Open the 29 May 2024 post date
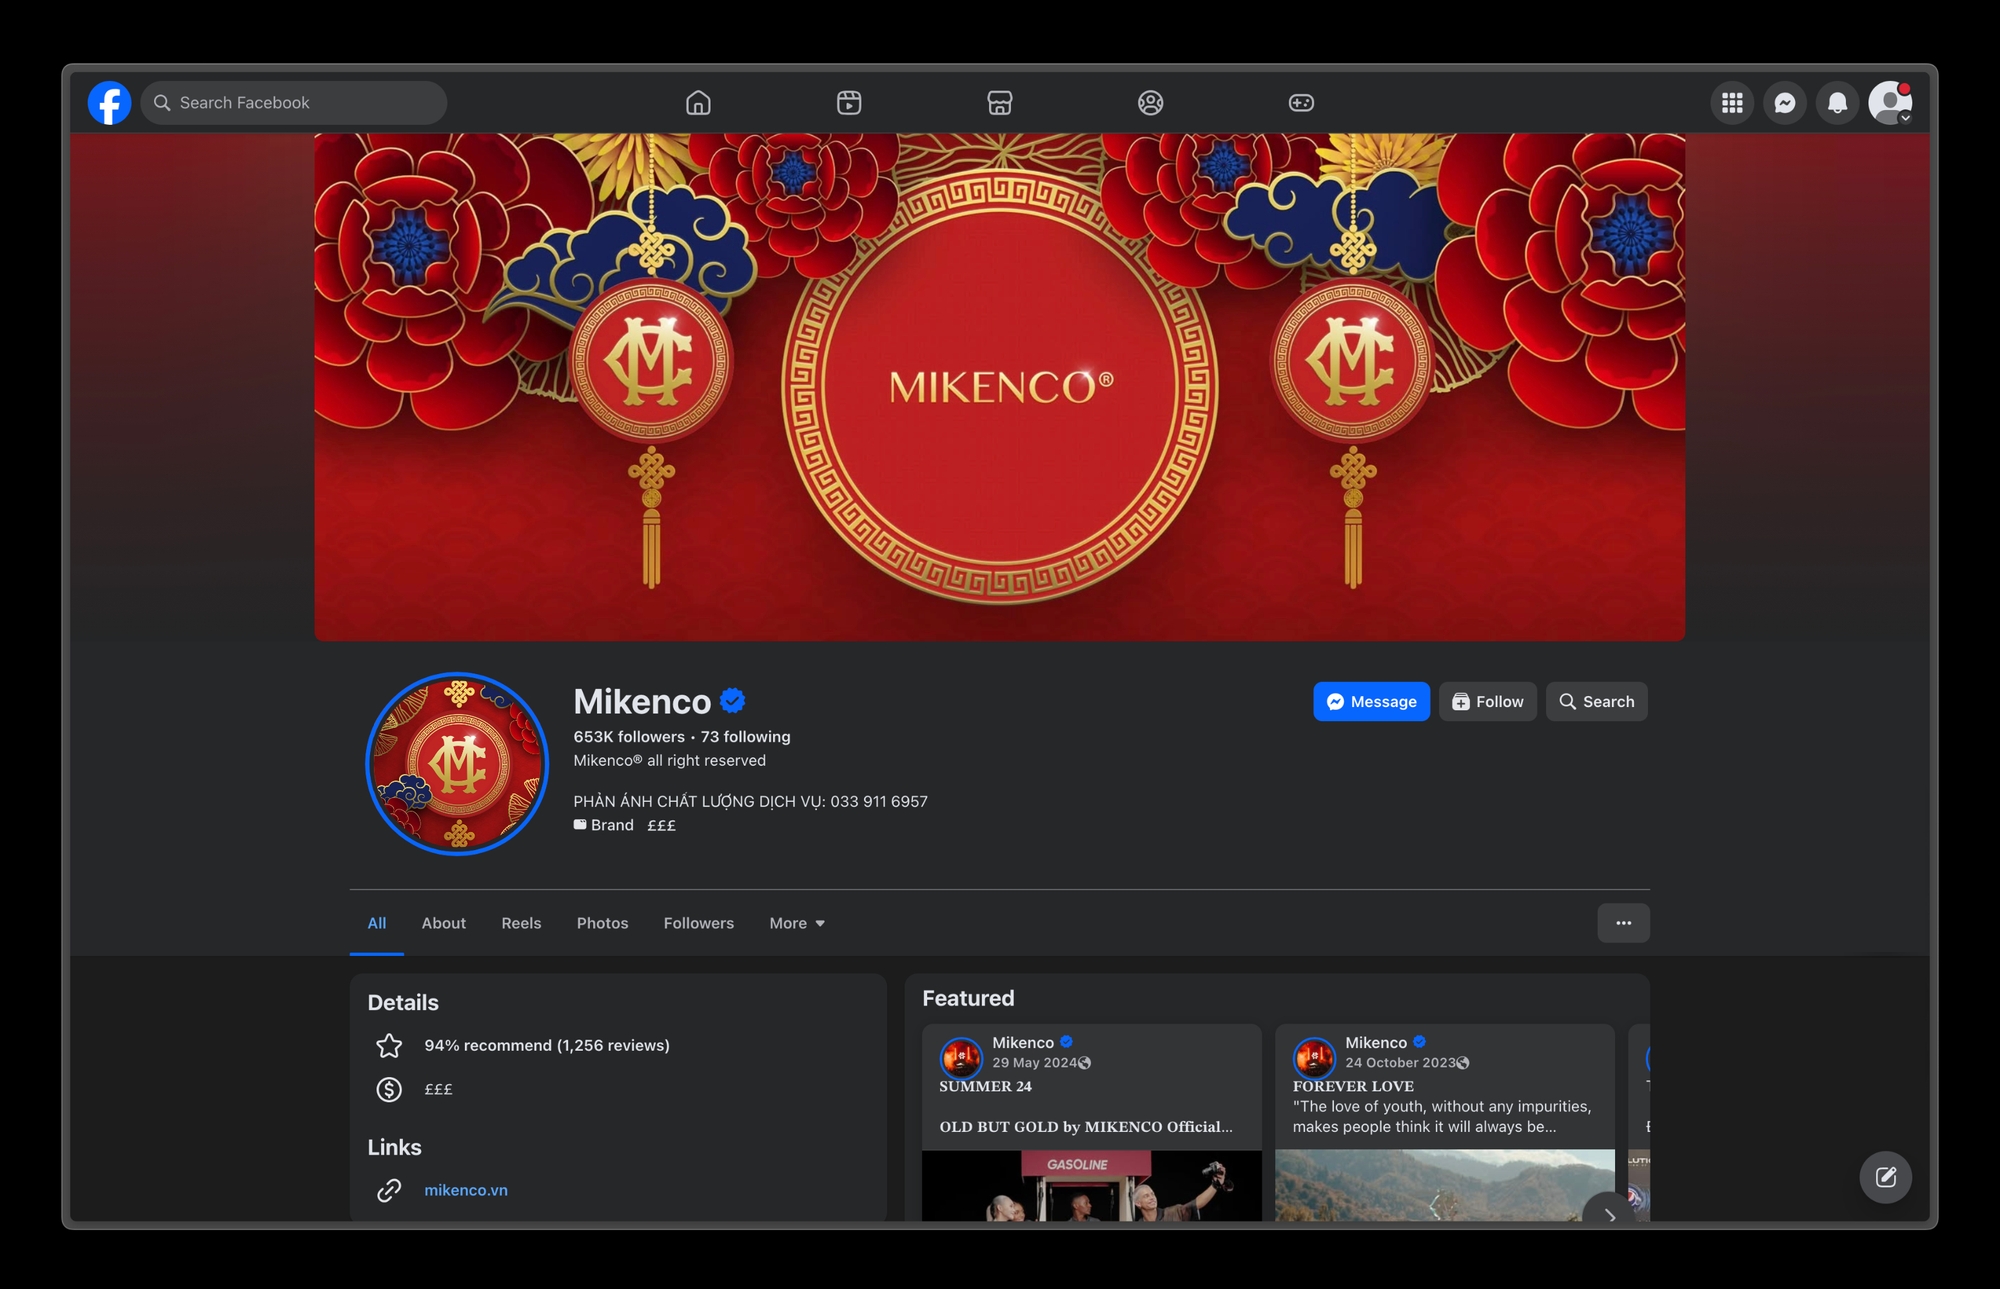The height and width of the screenshot is (1289, 2000). point(1034,1063)
